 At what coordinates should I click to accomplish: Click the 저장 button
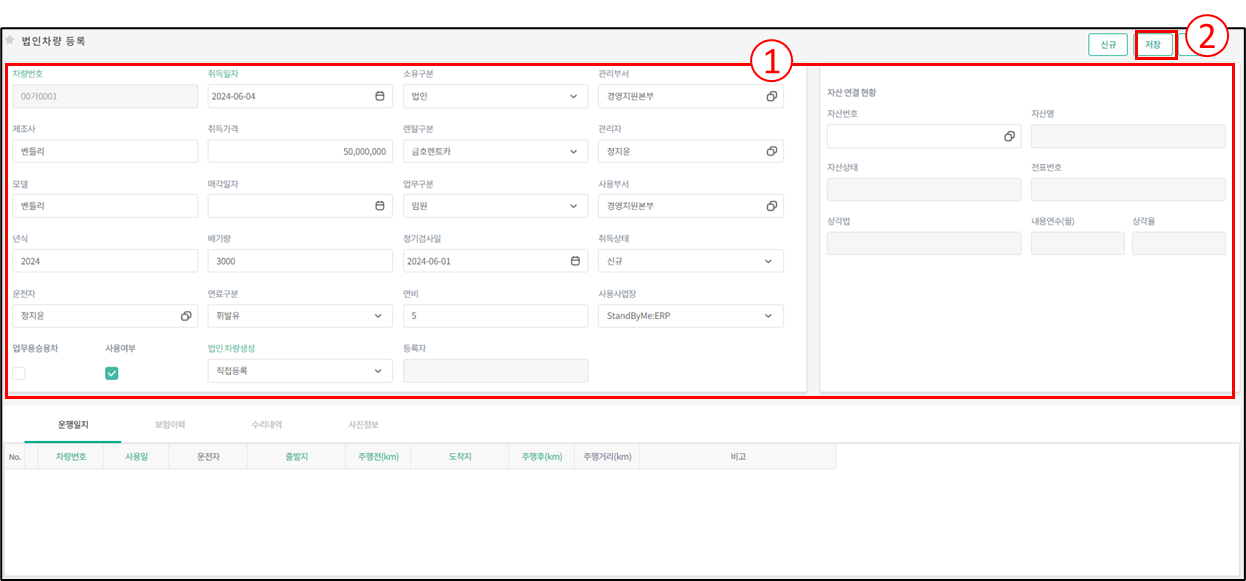click(x=1153, y=45)
